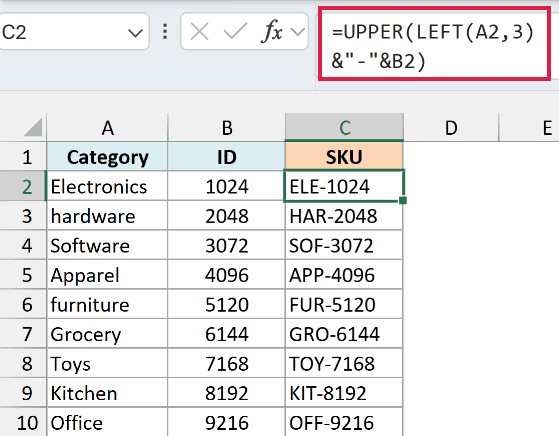
Task: Click the ID header cell
Action: click(226, 157)
